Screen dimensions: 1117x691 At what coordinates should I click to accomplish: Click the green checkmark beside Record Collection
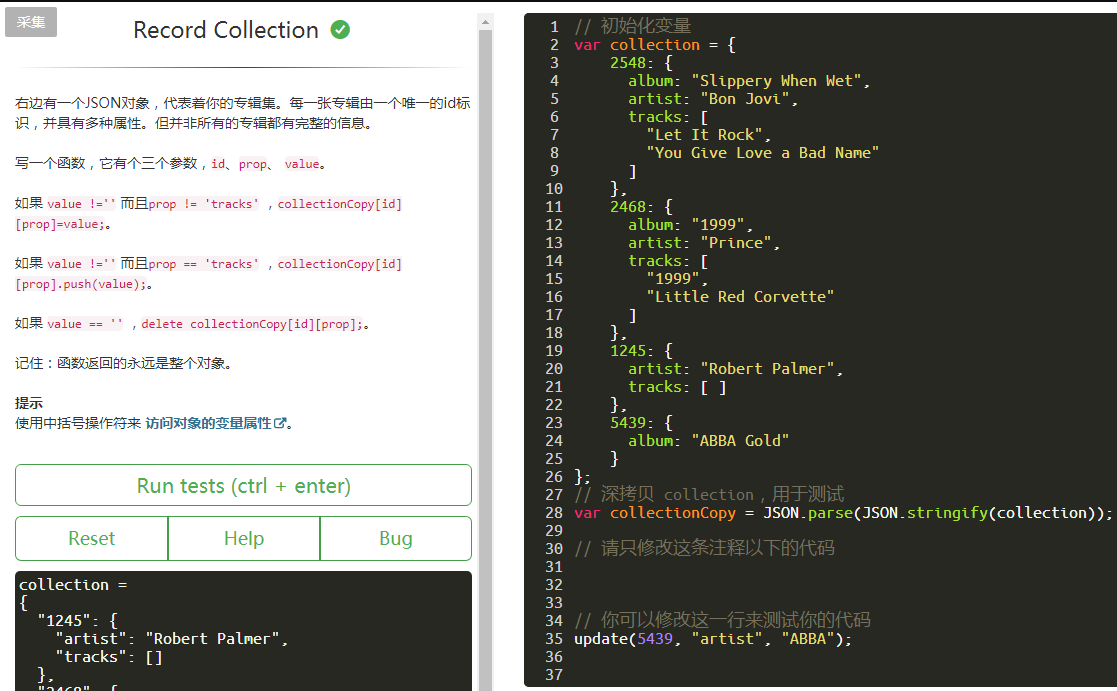[340, 30]
